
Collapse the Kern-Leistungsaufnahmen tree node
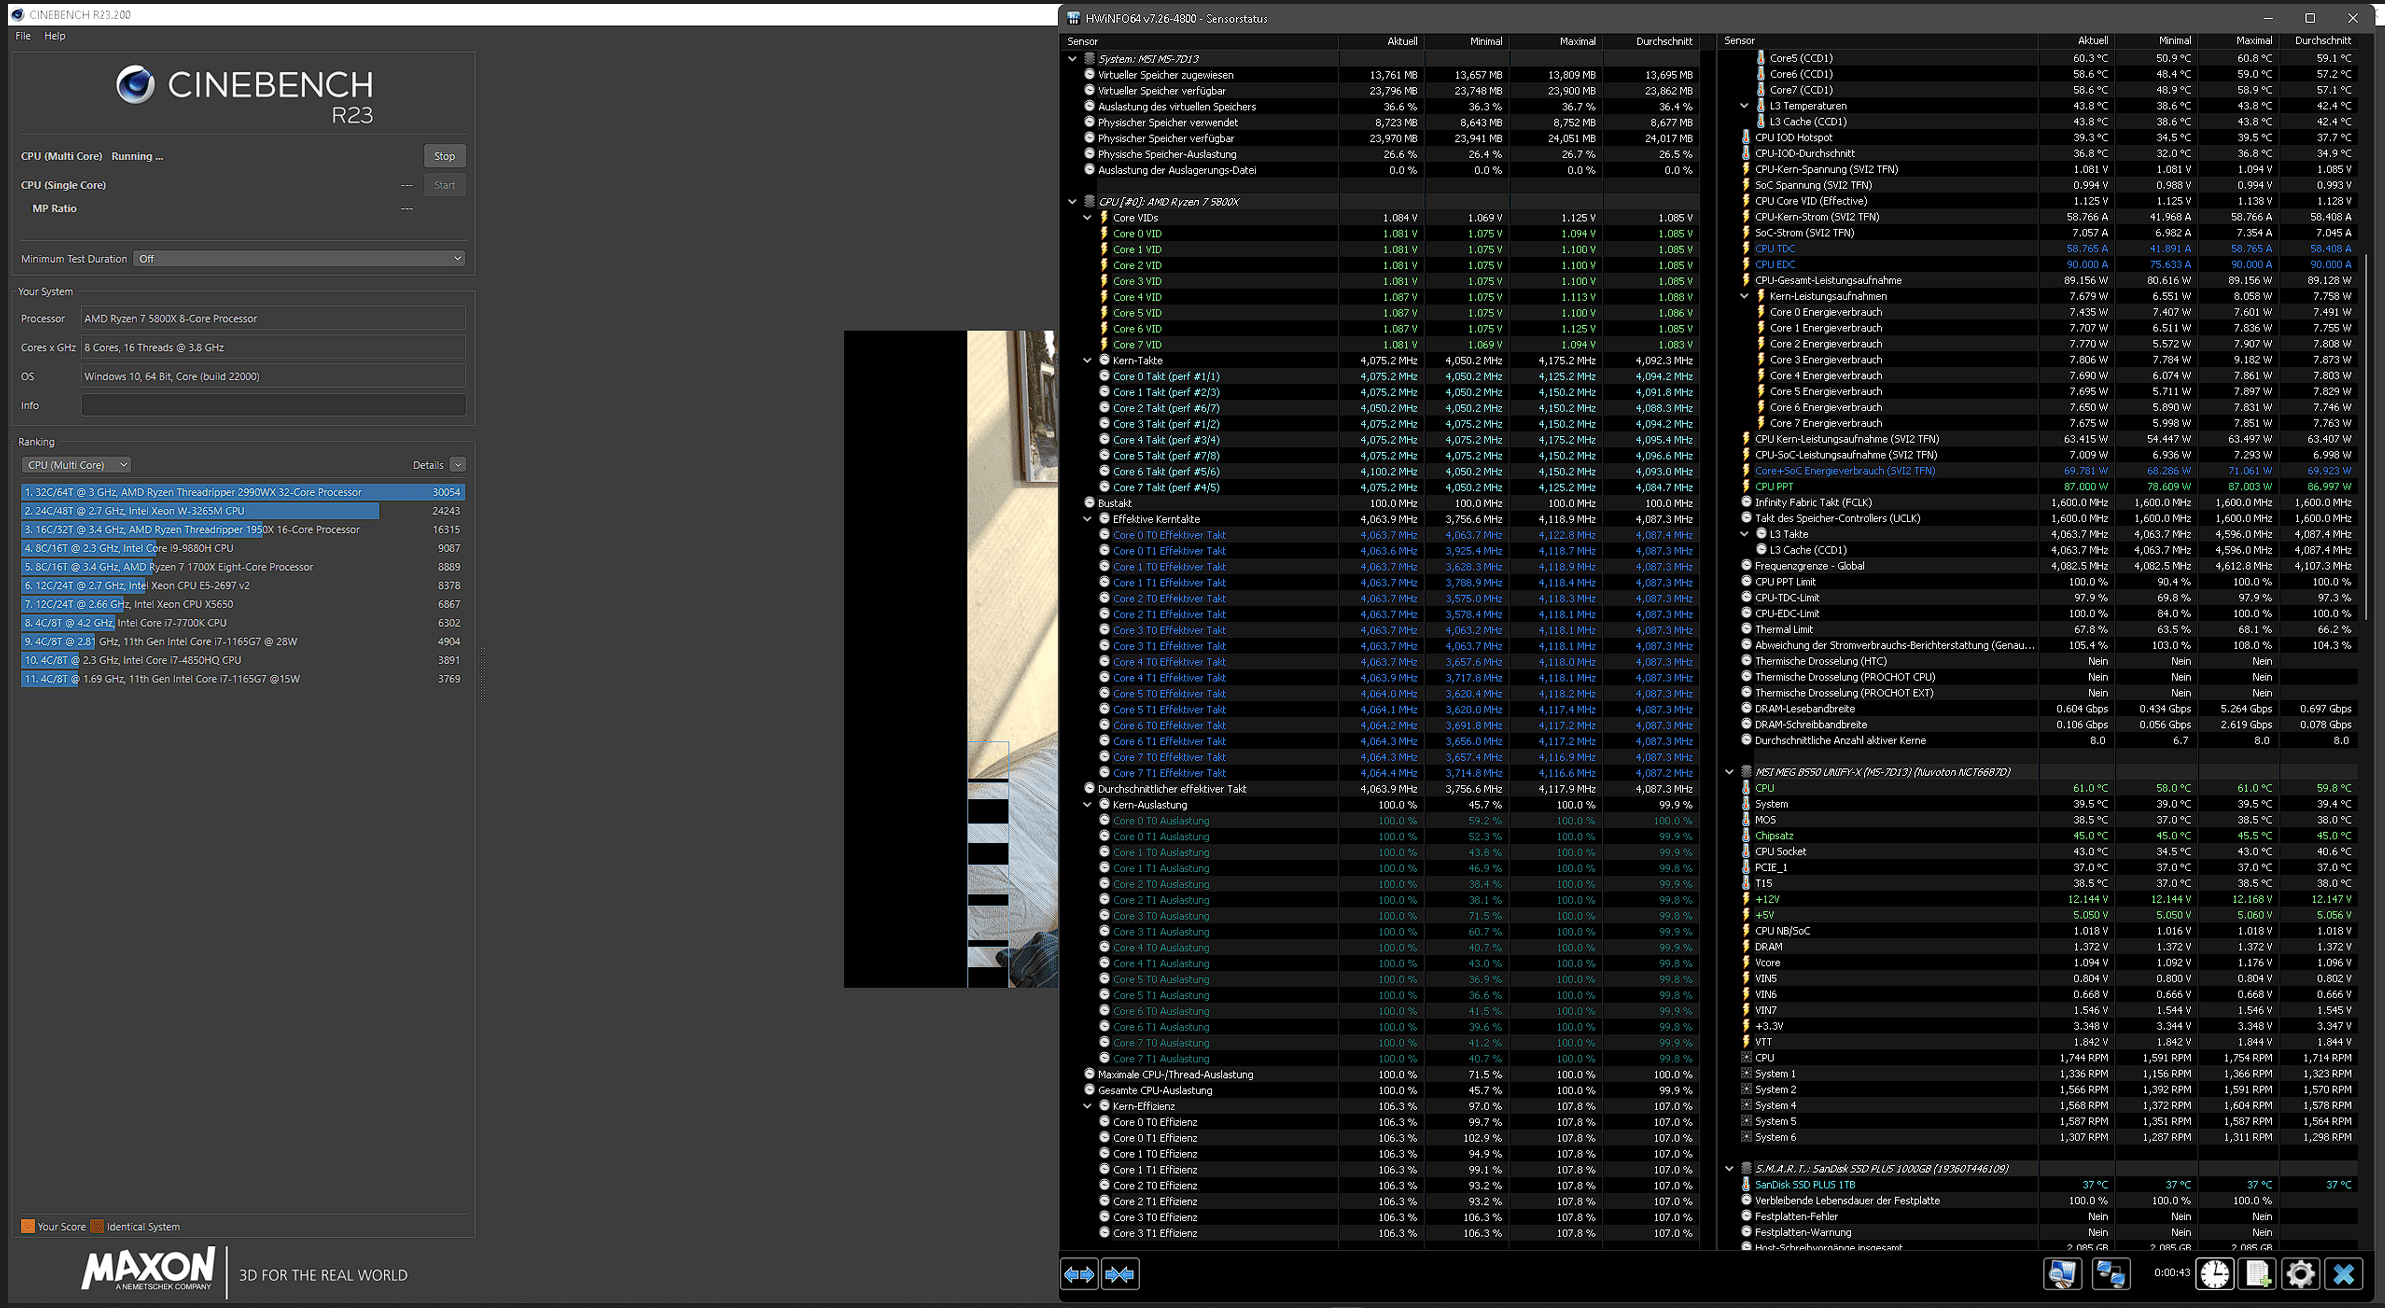[x=1745, y=296]
